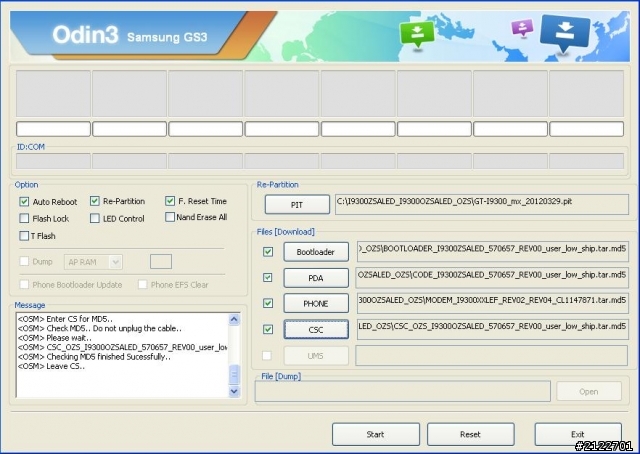
Task: Click 'Checking MD5 finished Sucessfully' log line
Action: click(94, 357)
